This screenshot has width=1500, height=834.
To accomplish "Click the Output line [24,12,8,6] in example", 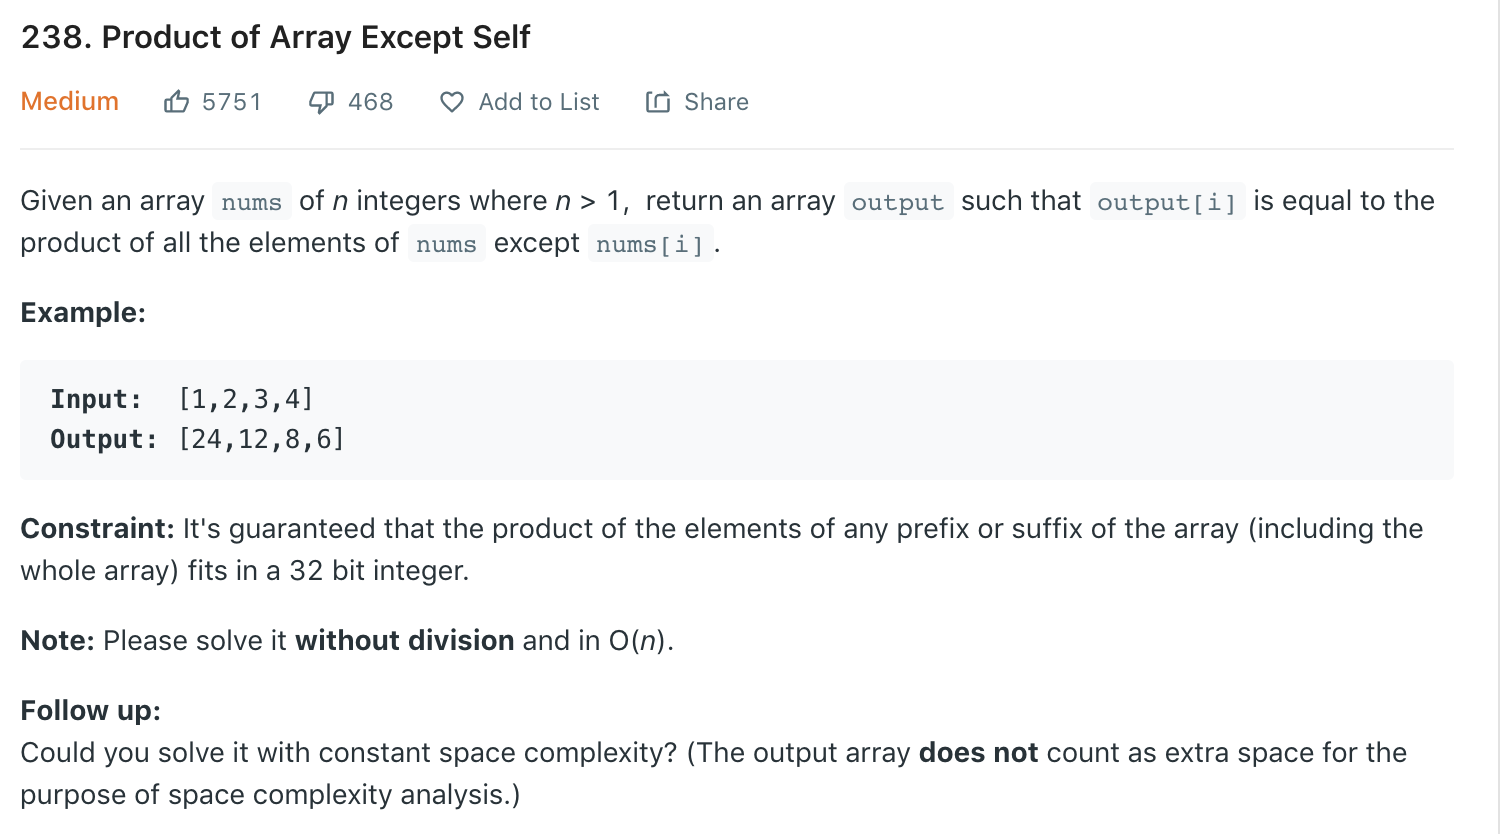I will (x=198, y=439).
